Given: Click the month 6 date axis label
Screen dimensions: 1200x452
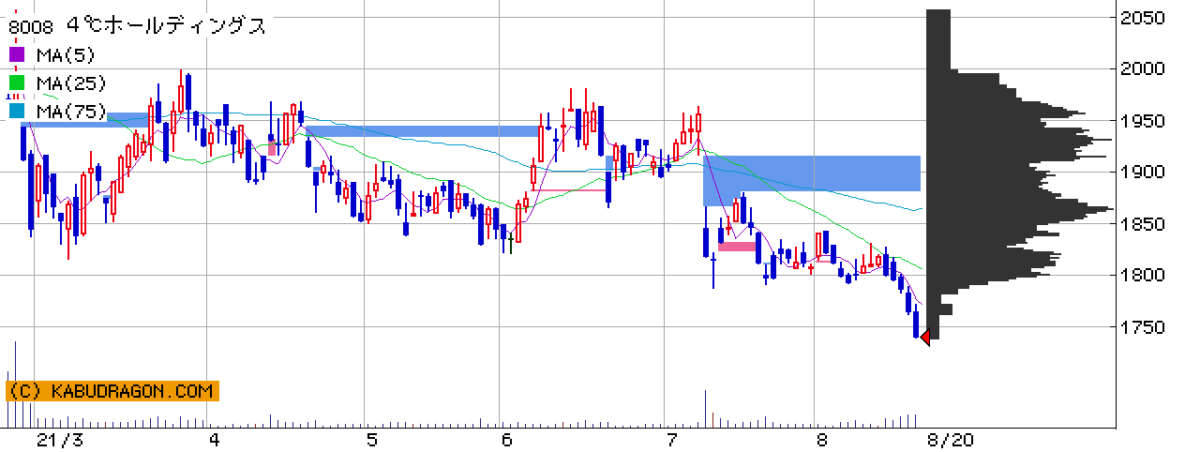Looking at the screenshot, I should (x=506, y=439).
